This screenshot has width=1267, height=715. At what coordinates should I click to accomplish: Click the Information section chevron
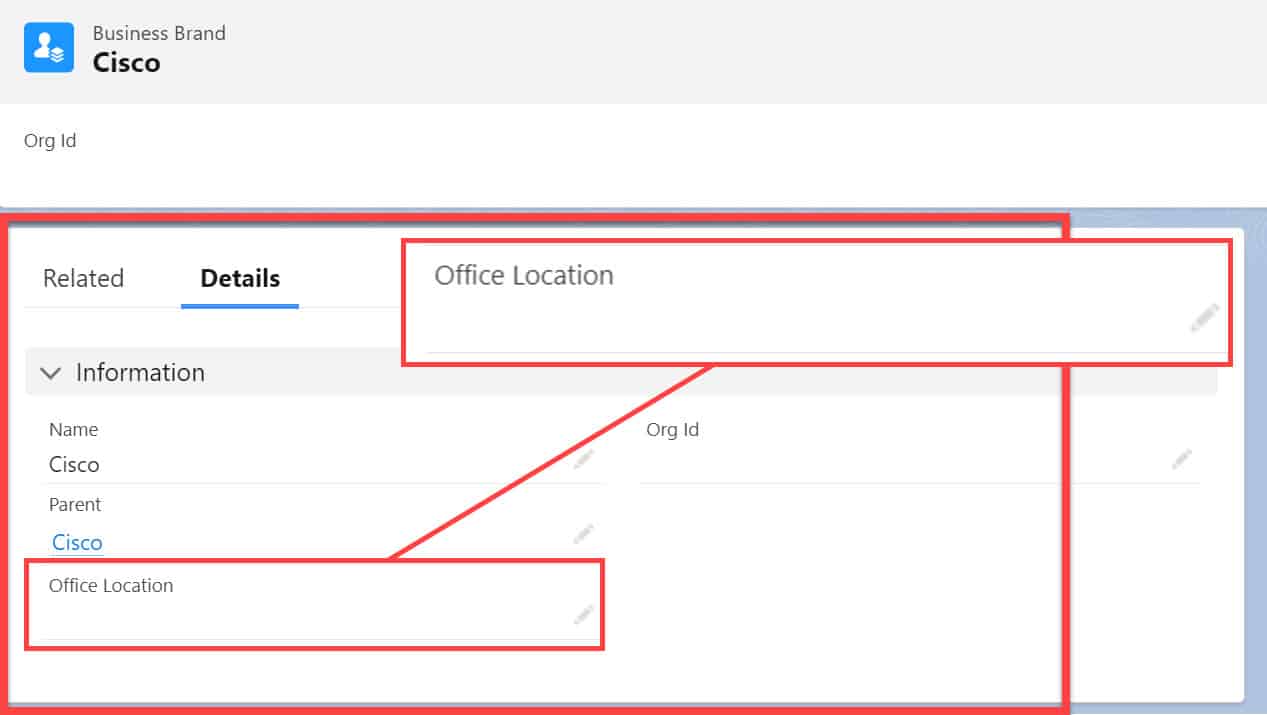tap(51, 372)
